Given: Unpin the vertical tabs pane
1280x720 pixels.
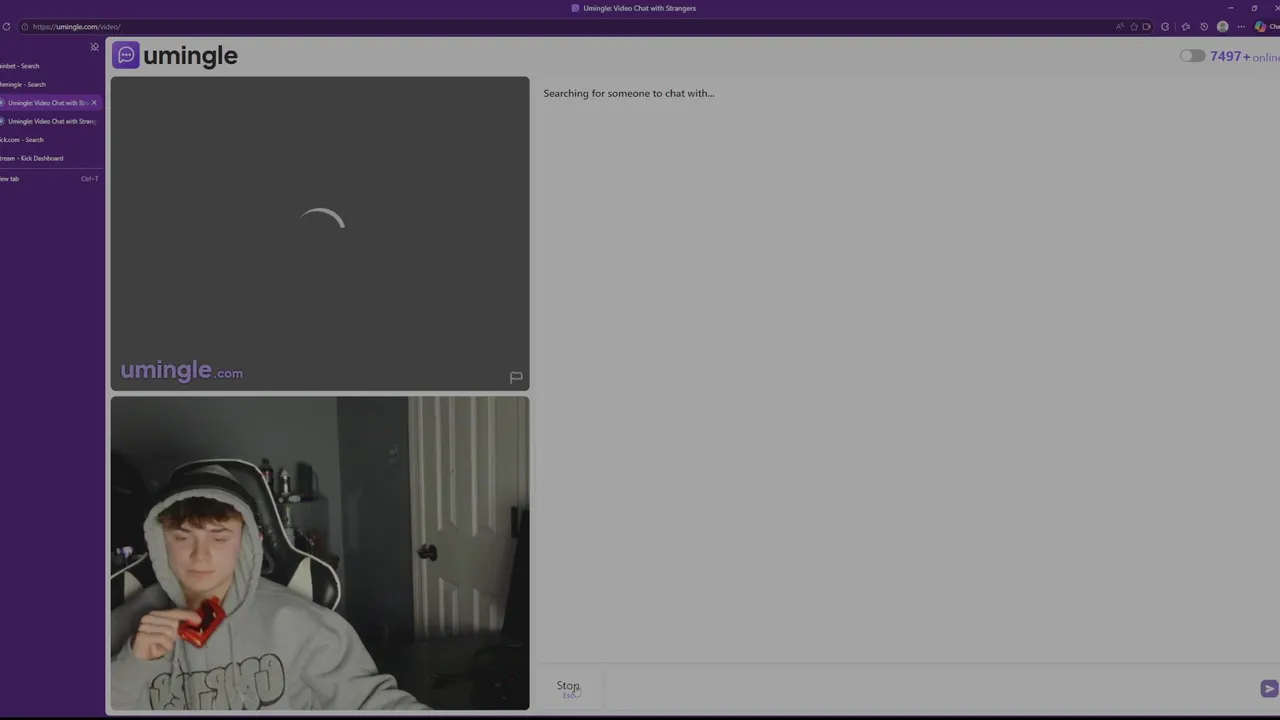Looking at the screenshot, I should (x=95, y=47).
